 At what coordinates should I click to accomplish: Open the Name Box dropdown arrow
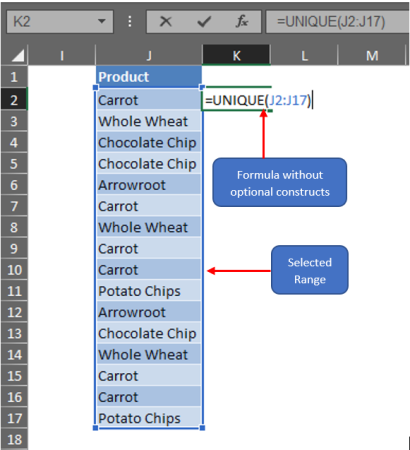pos(101,22)
